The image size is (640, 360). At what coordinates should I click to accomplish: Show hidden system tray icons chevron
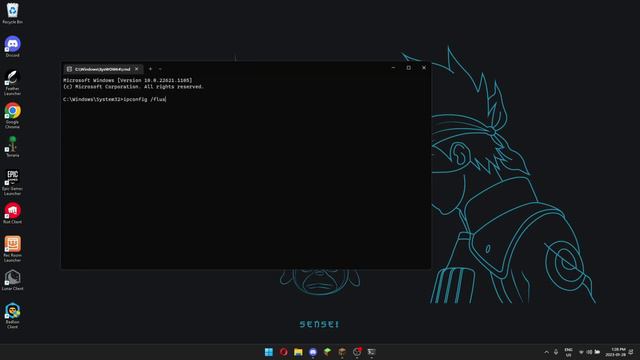point(547,352)
